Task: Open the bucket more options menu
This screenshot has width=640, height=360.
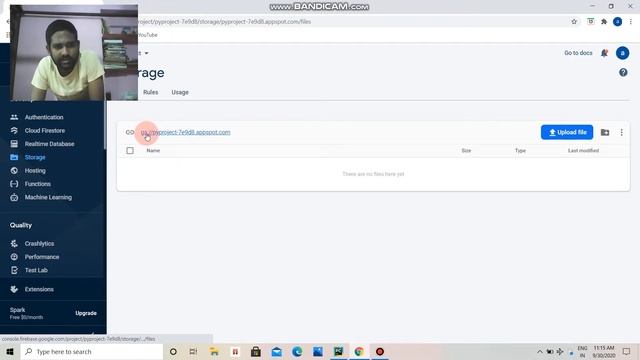Action: coord(622,132)
